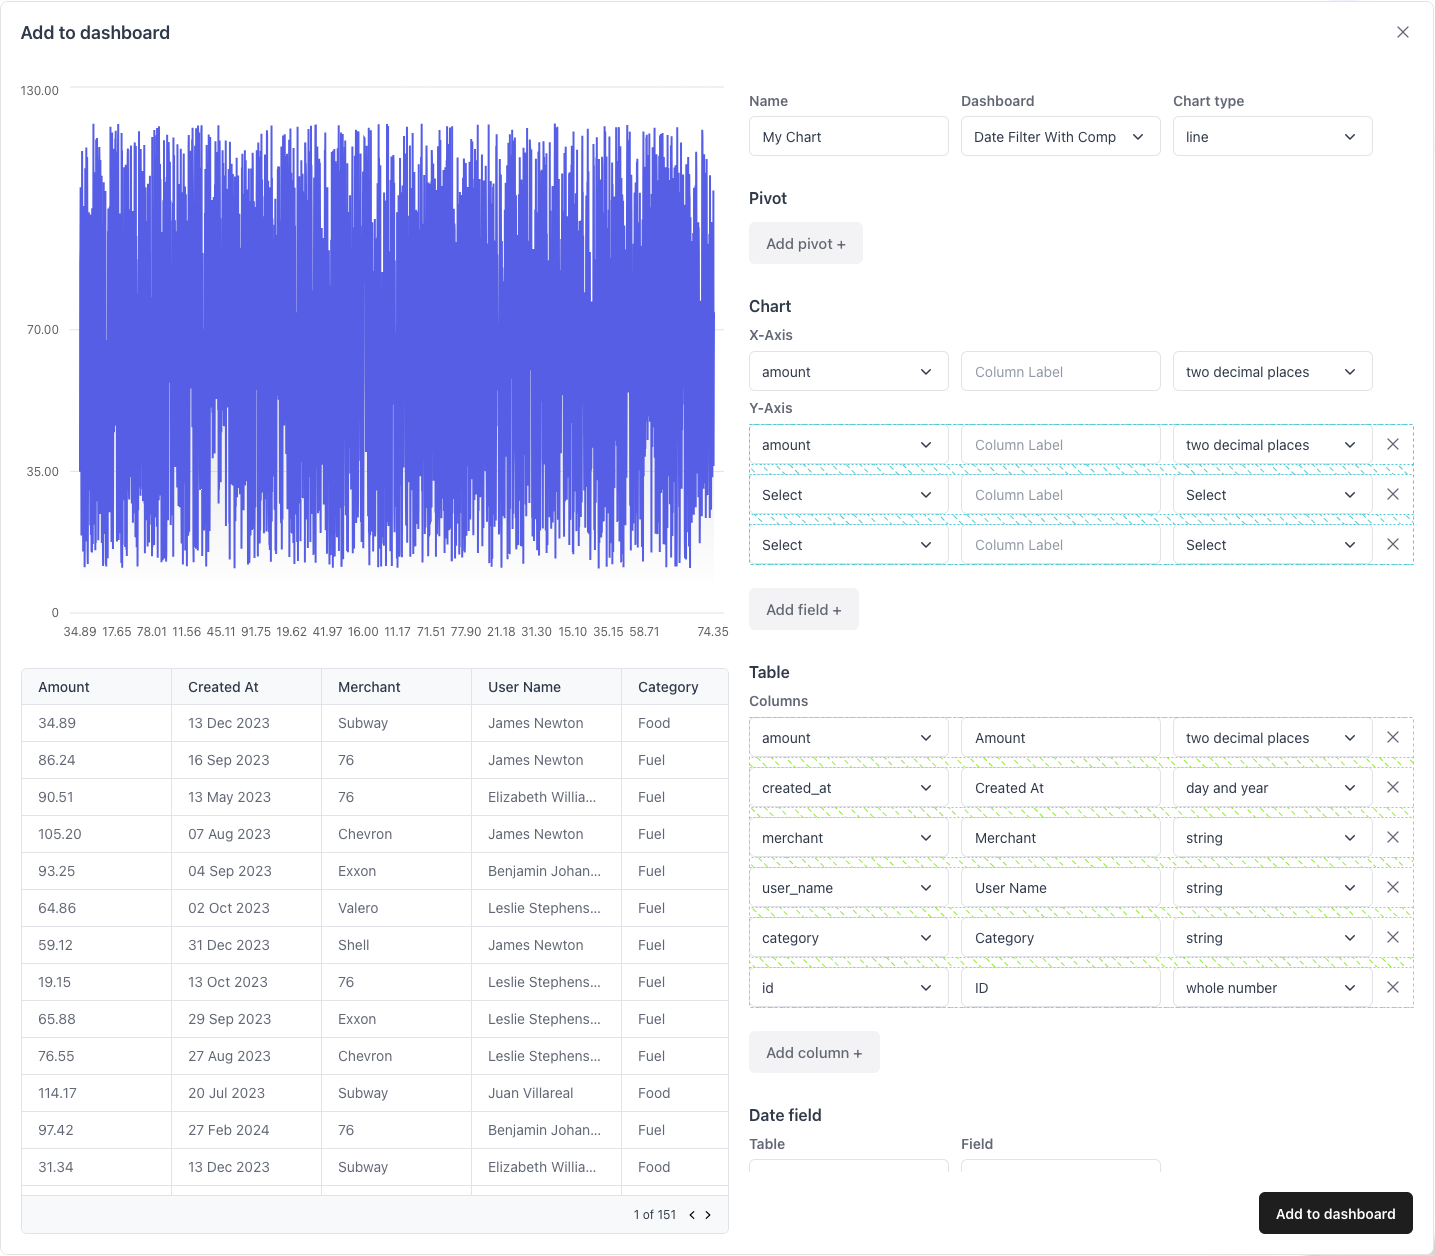Go to next table page
The image size is (1435, 1256).
(708, 1214)
